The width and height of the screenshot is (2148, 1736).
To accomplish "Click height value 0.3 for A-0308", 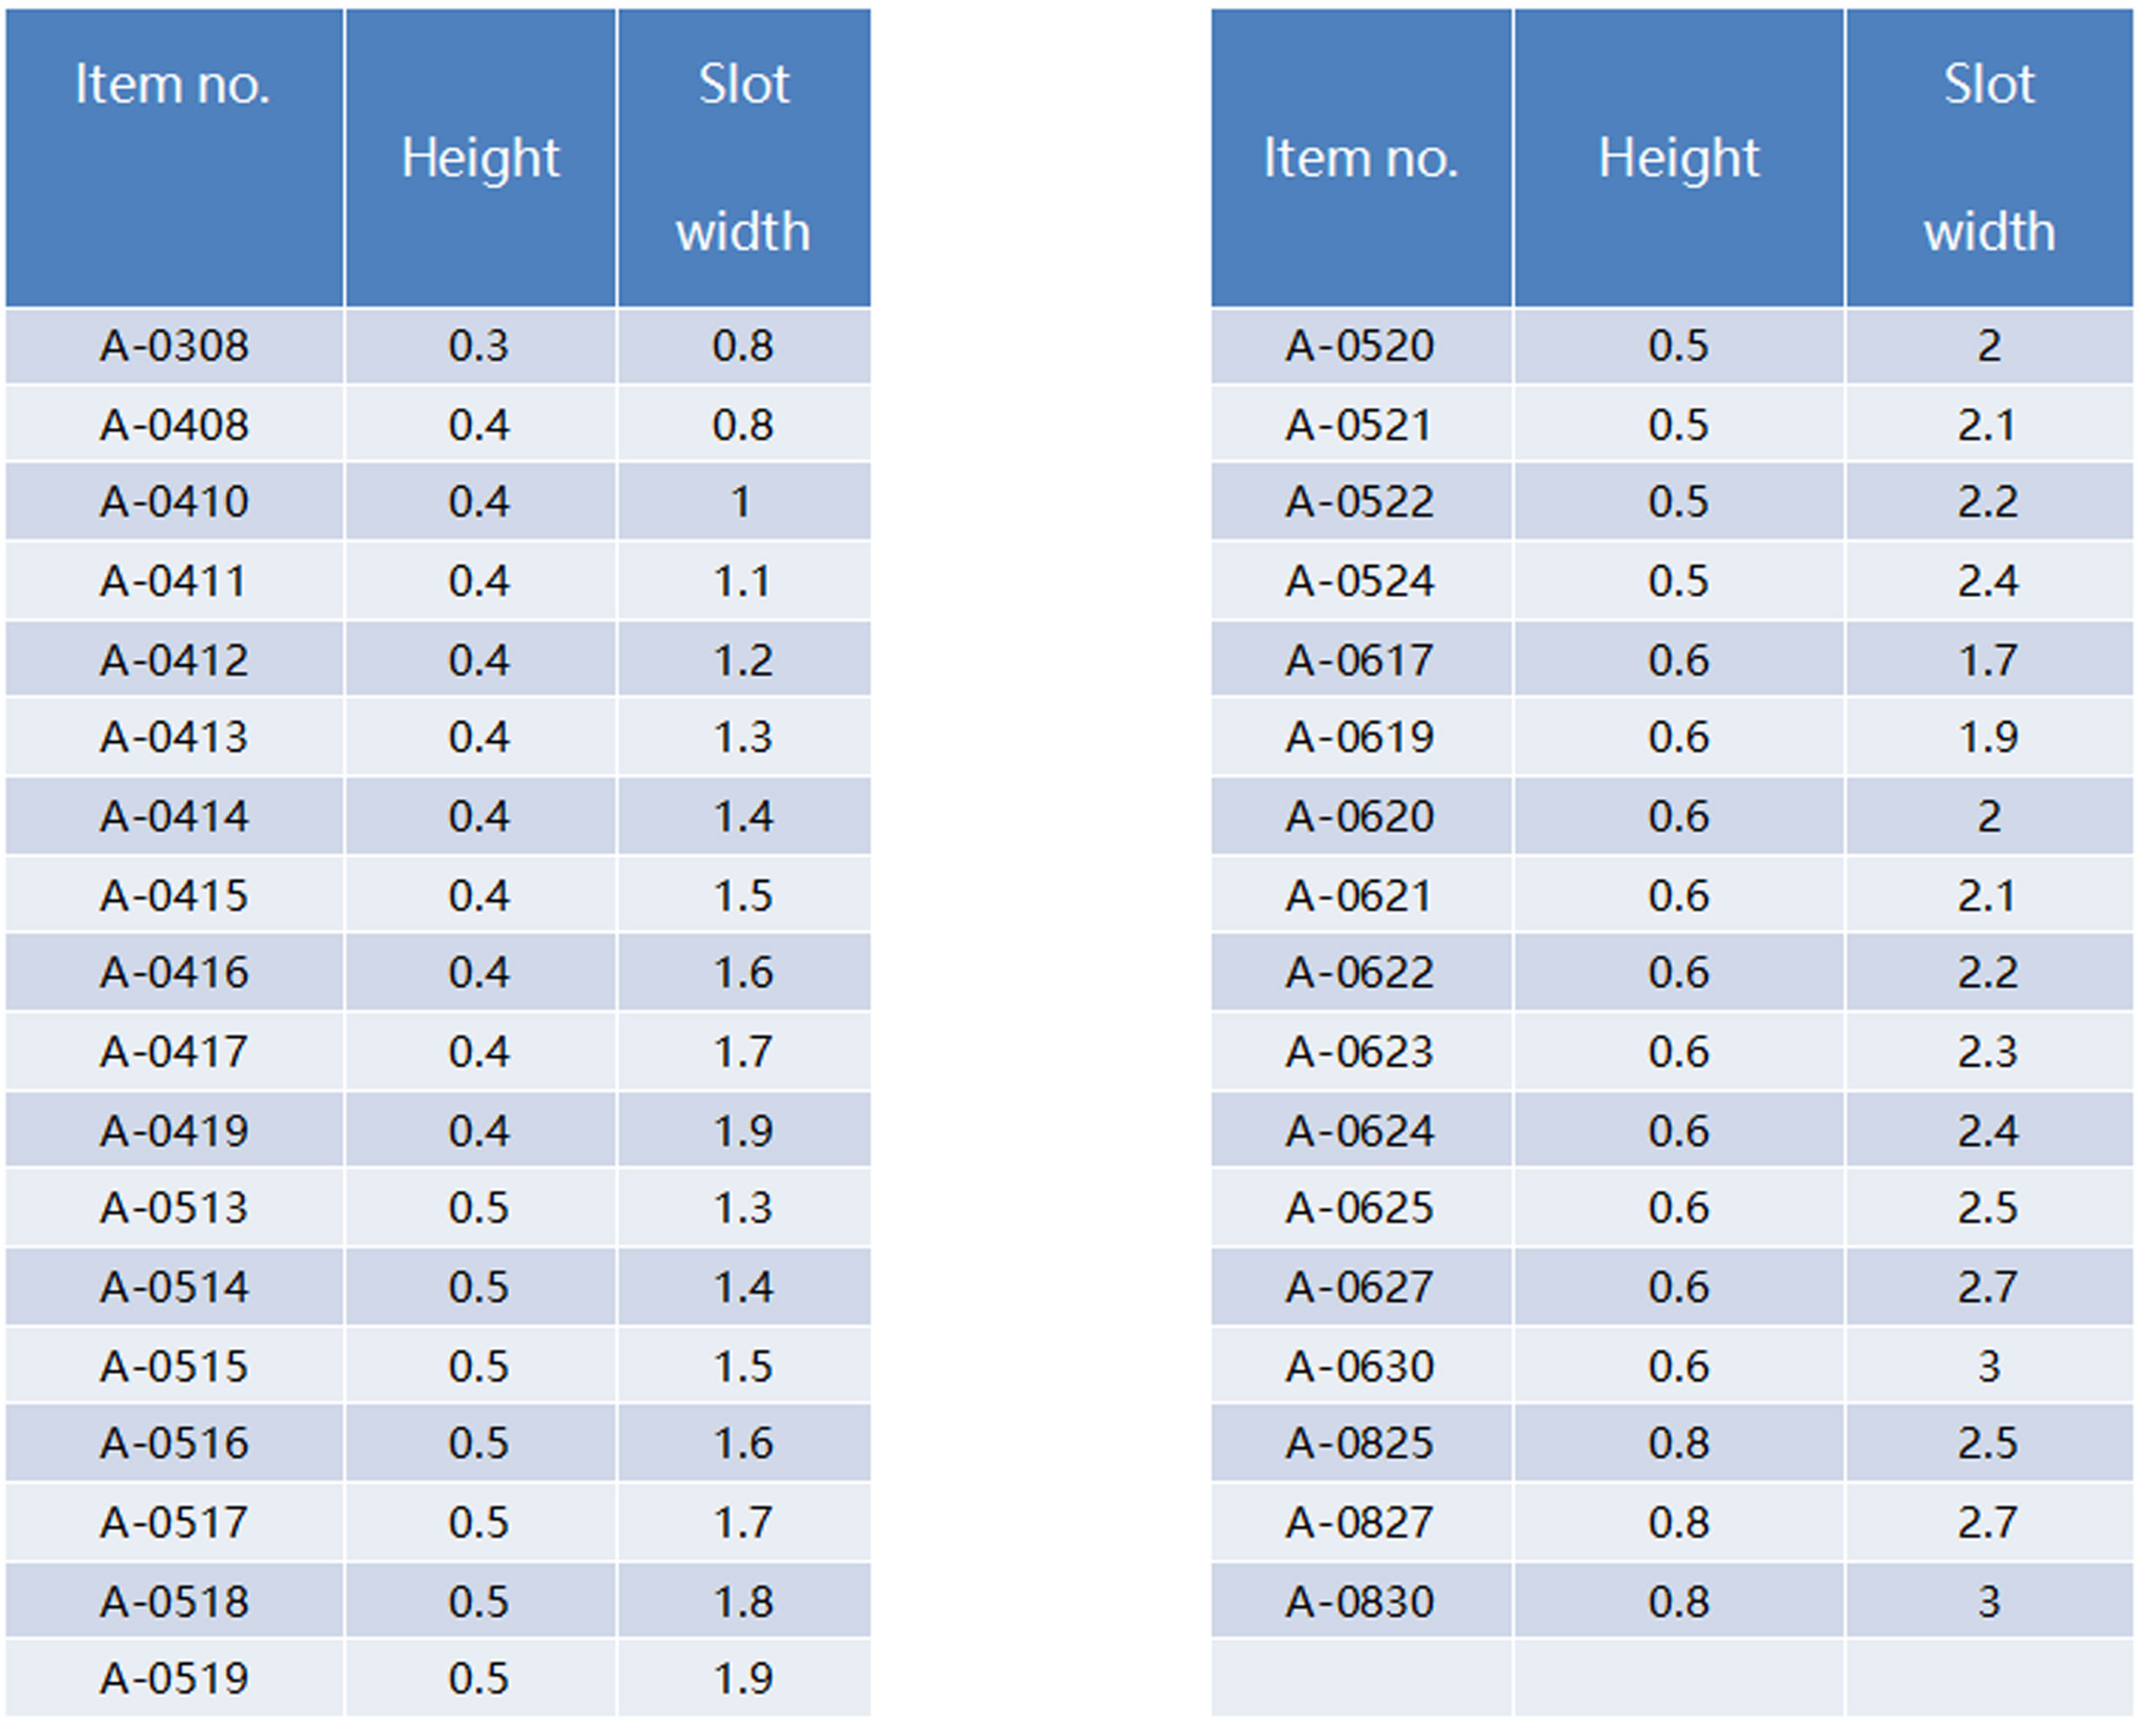I will point(480,346).
